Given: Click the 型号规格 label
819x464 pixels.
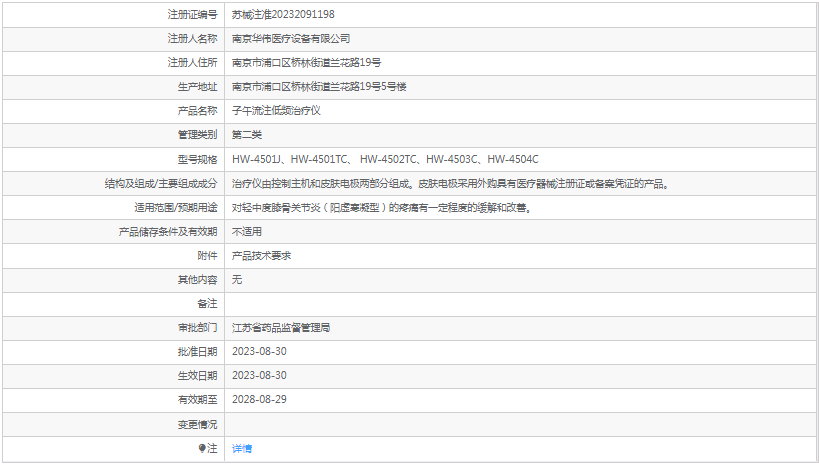Looking at the screenshot, I should coord(197,159).
